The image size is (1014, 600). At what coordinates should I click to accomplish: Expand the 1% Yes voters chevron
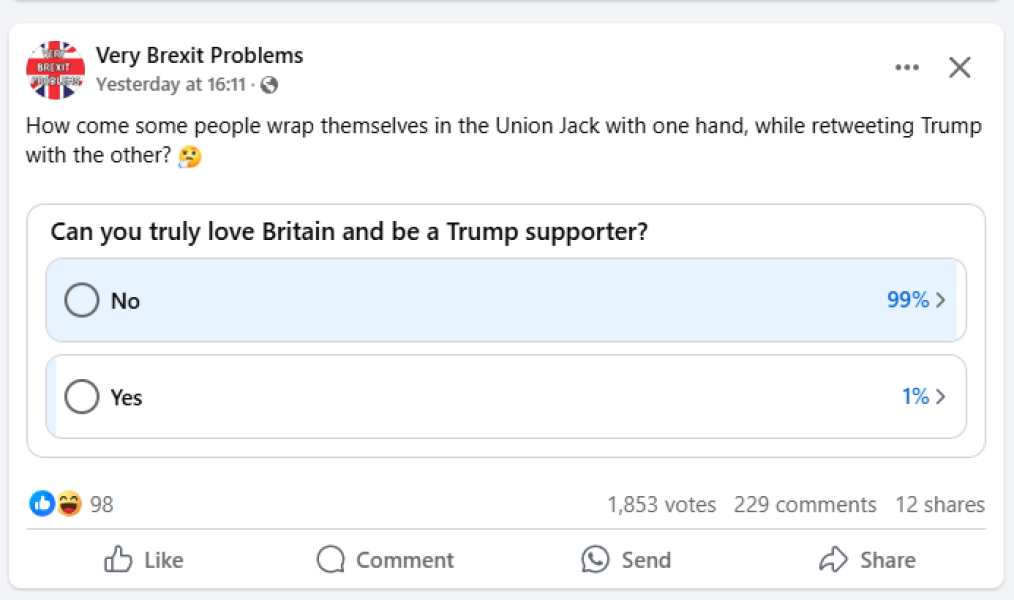pos(940,397)
